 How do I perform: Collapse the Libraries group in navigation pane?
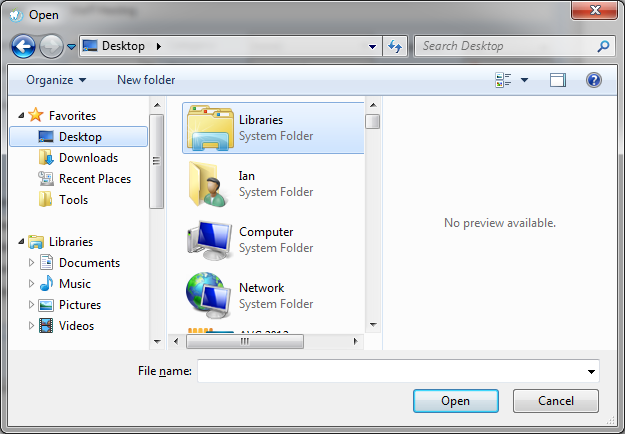pyautogui.click(x=21, y=242)
